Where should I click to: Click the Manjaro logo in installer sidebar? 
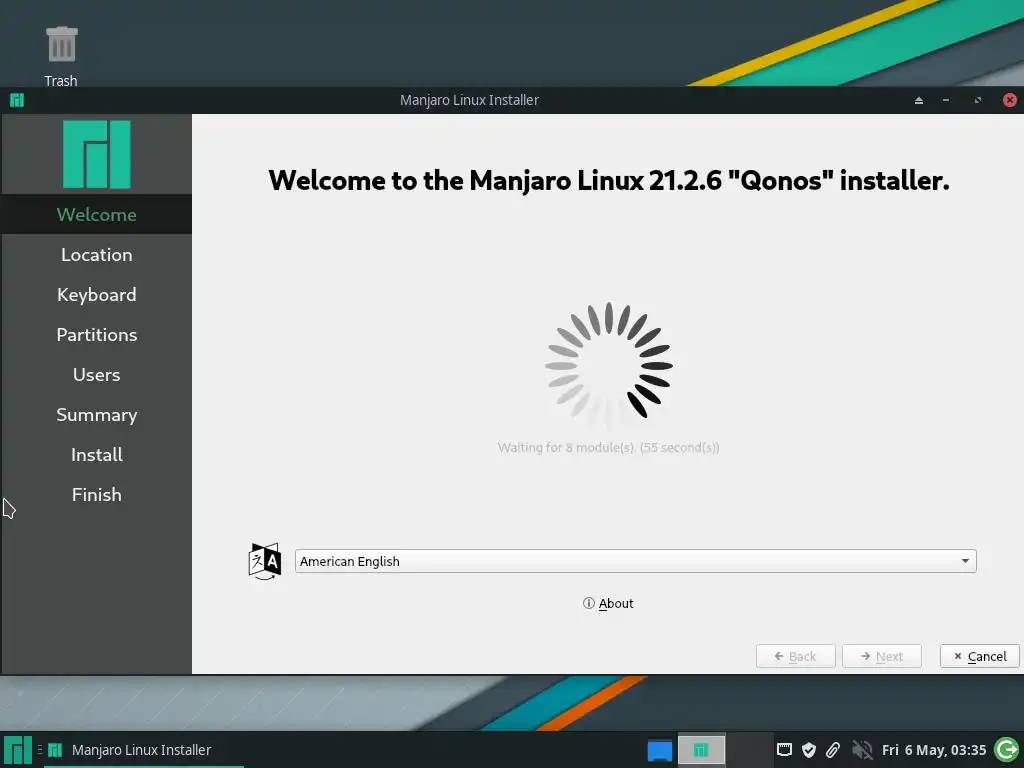tap(97, 154)
